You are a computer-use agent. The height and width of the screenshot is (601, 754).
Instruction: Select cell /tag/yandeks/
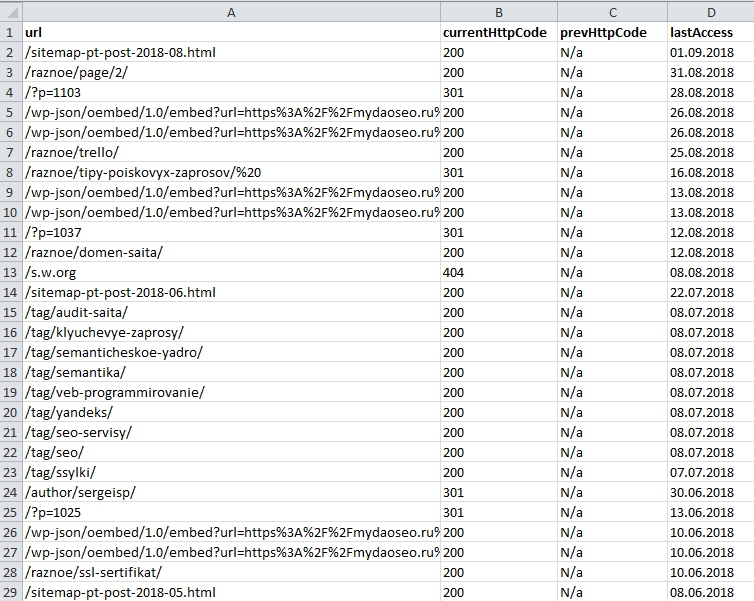[231, 413]
